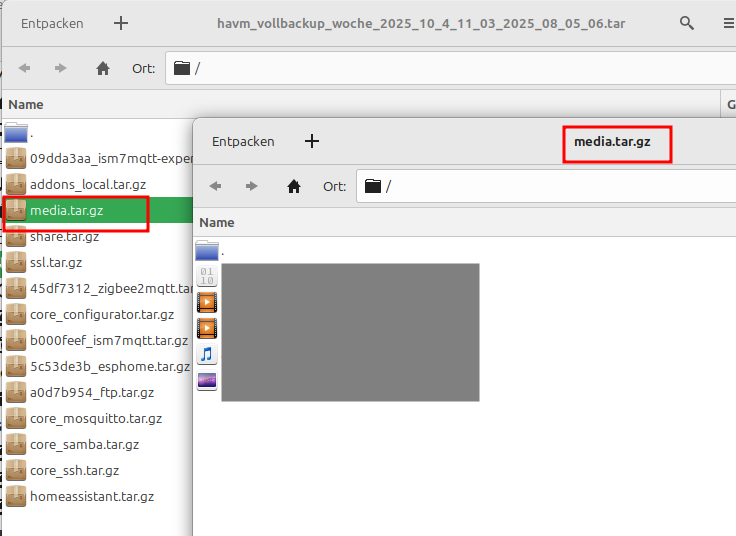
Task: Sort by the Name column in the media.tar.gz window
Action: tap(217, 222)
